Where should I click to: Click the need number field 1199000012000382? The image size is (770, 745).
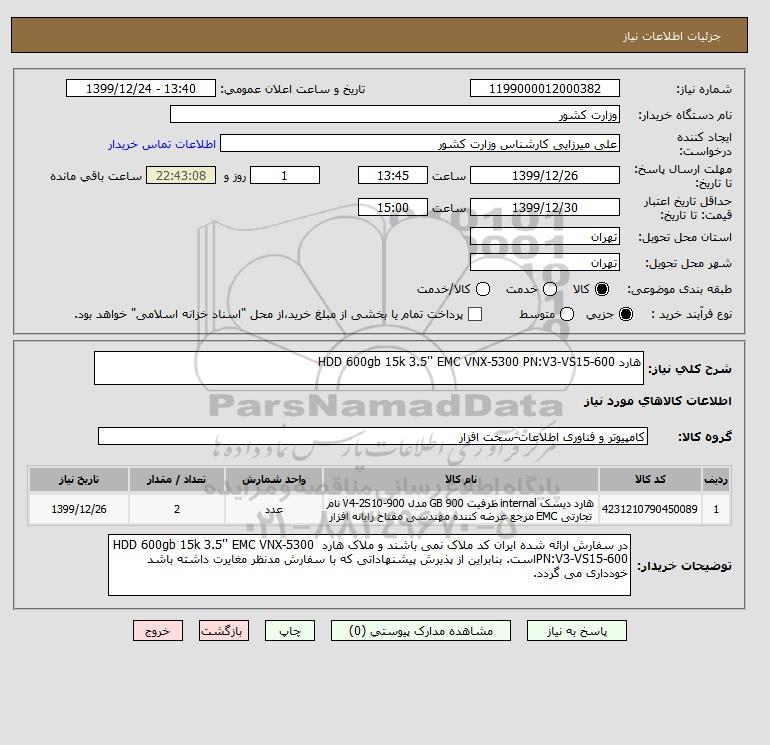tap(545, 88)
